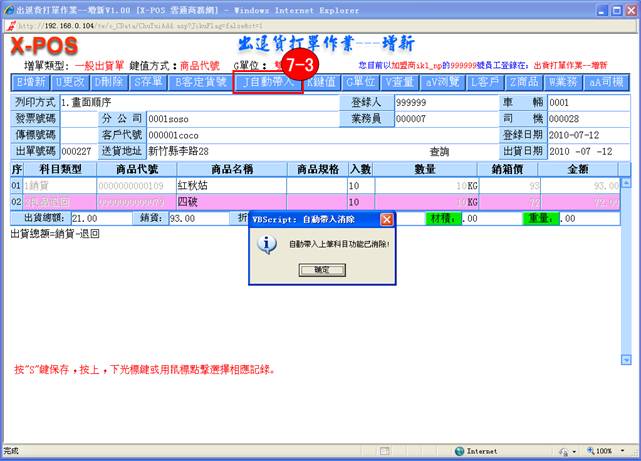Viewport: 641px width, 461px height.
Task: Open B客定貨號 customer item function
Action: tap(198, 82)
